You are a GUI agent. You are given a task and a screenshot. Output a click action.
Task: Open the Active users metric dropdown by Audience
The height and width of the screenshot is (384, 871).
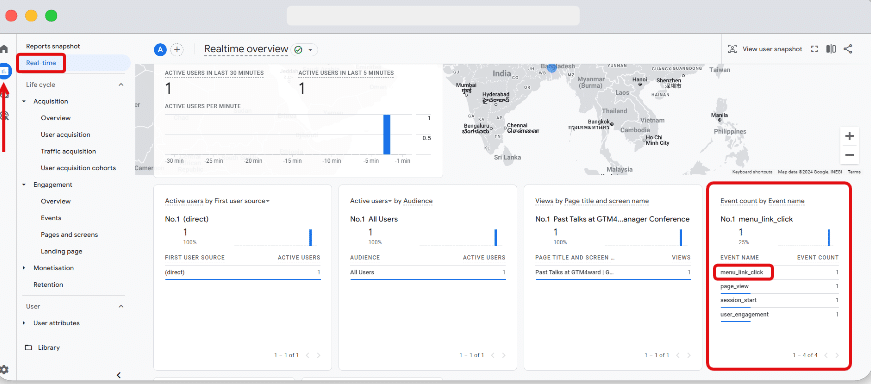390,201
